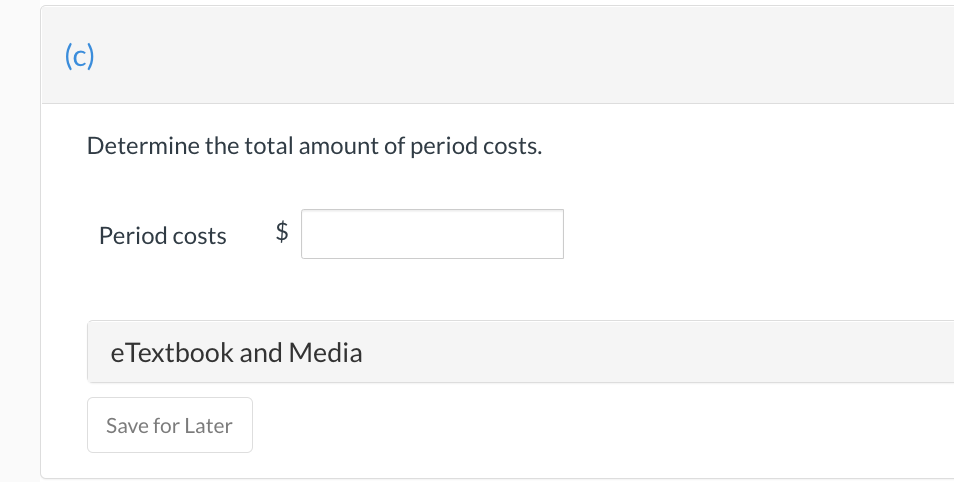Click the eTextbook and Media bar title

click(x=237, y=352)
